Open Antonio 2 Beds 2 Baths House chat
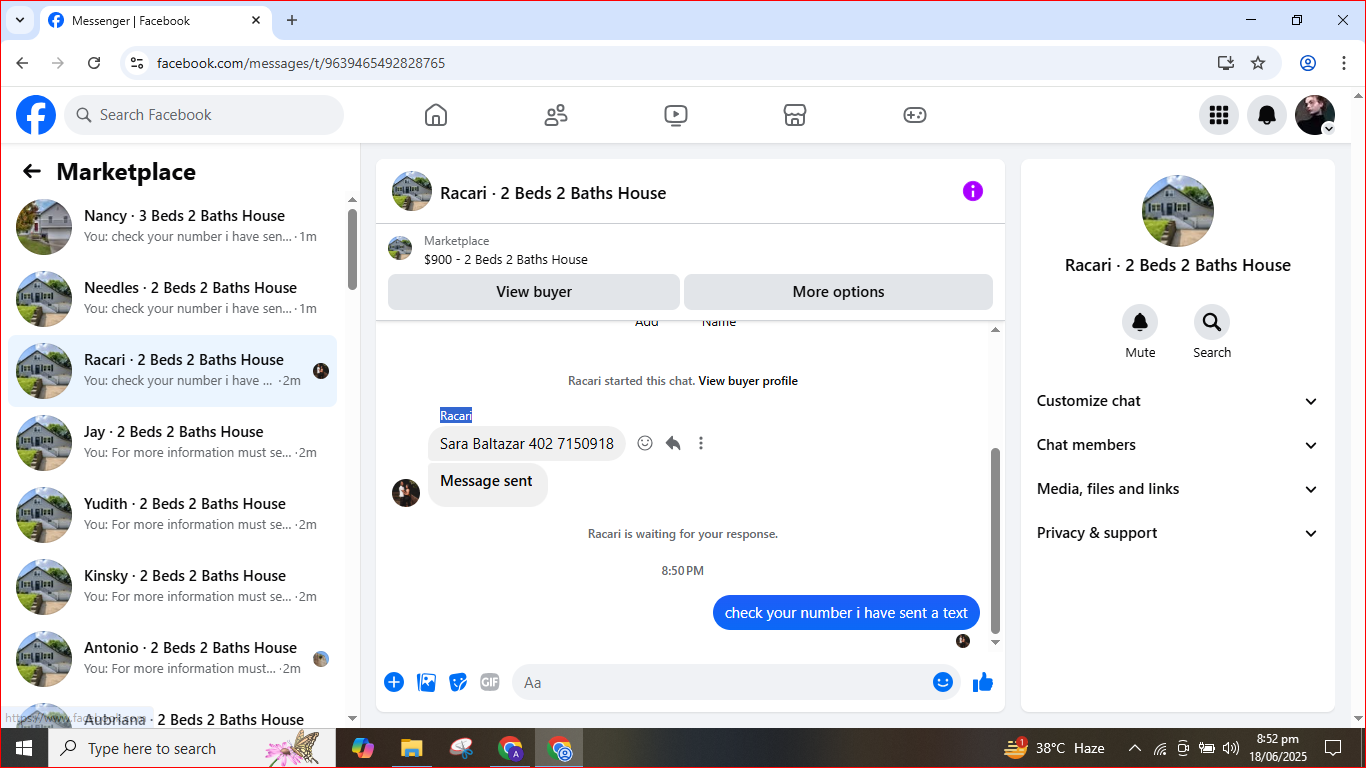Image resolution: width=1366 pixels, height=768 pixels. coord(173,659)
